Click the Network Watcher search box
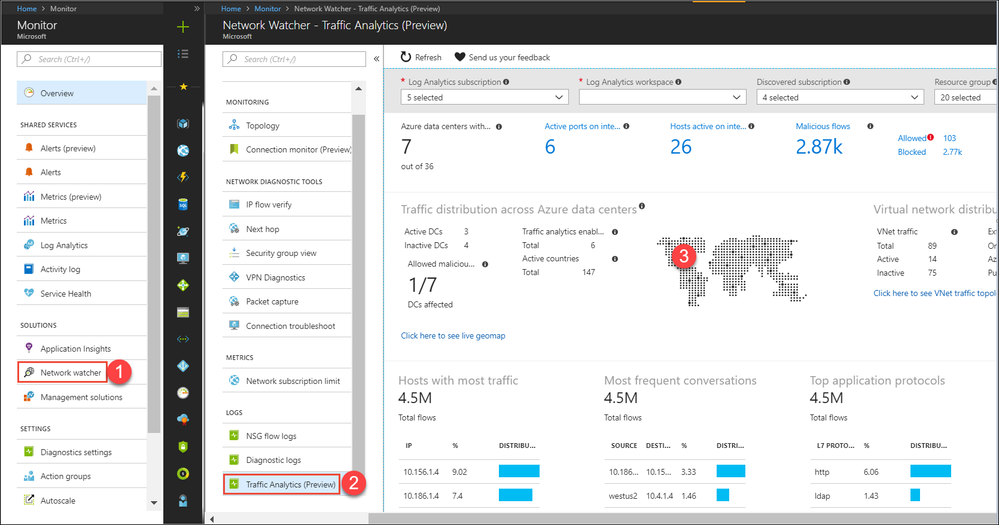 [294, 59]
